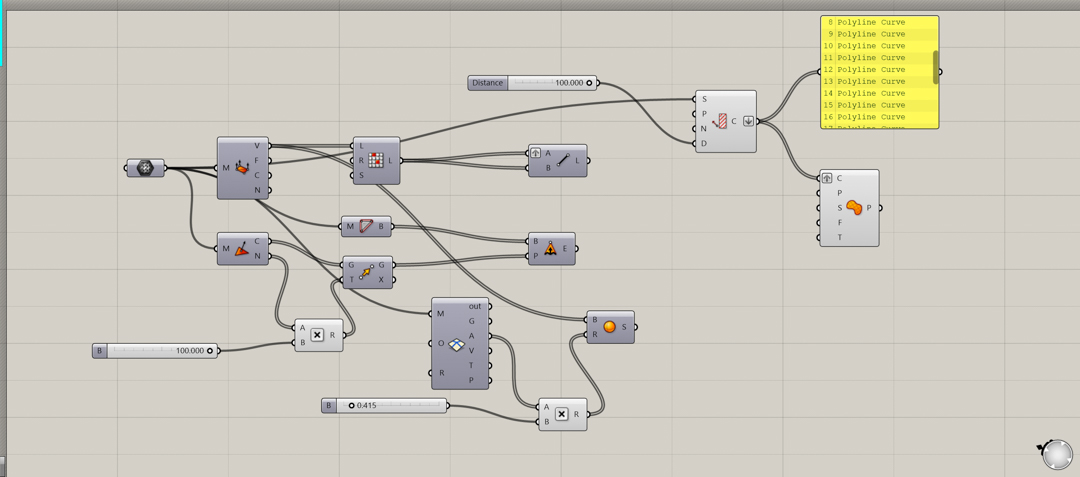Viewport: 1080px width, 477px height.
Task: Select the orange blob component icon
Action: pos(853,208)
